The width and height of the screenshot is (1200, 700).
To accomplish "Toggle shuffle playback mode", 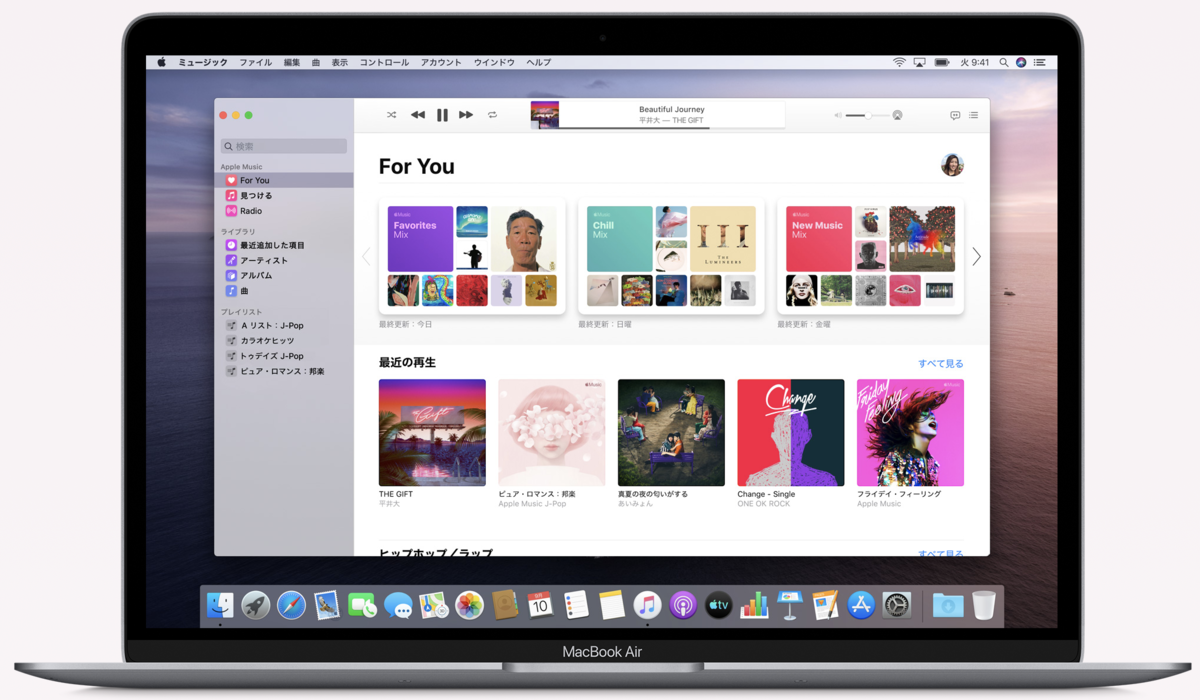I will pyautogui.click(x=391, y=115).
